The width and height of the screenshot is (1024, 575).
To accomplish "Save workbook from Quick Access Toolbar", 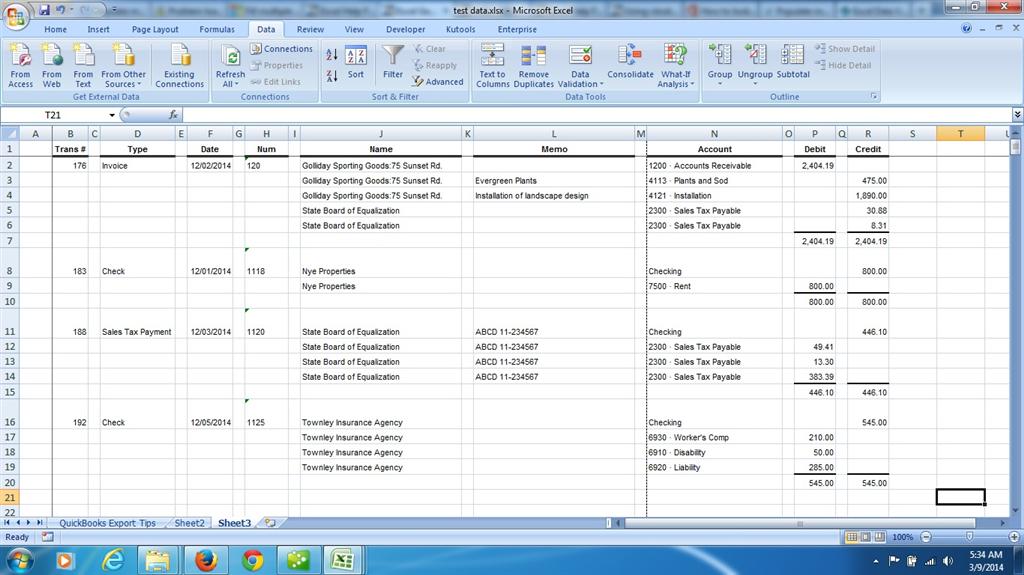I will [x=44, y=10].
